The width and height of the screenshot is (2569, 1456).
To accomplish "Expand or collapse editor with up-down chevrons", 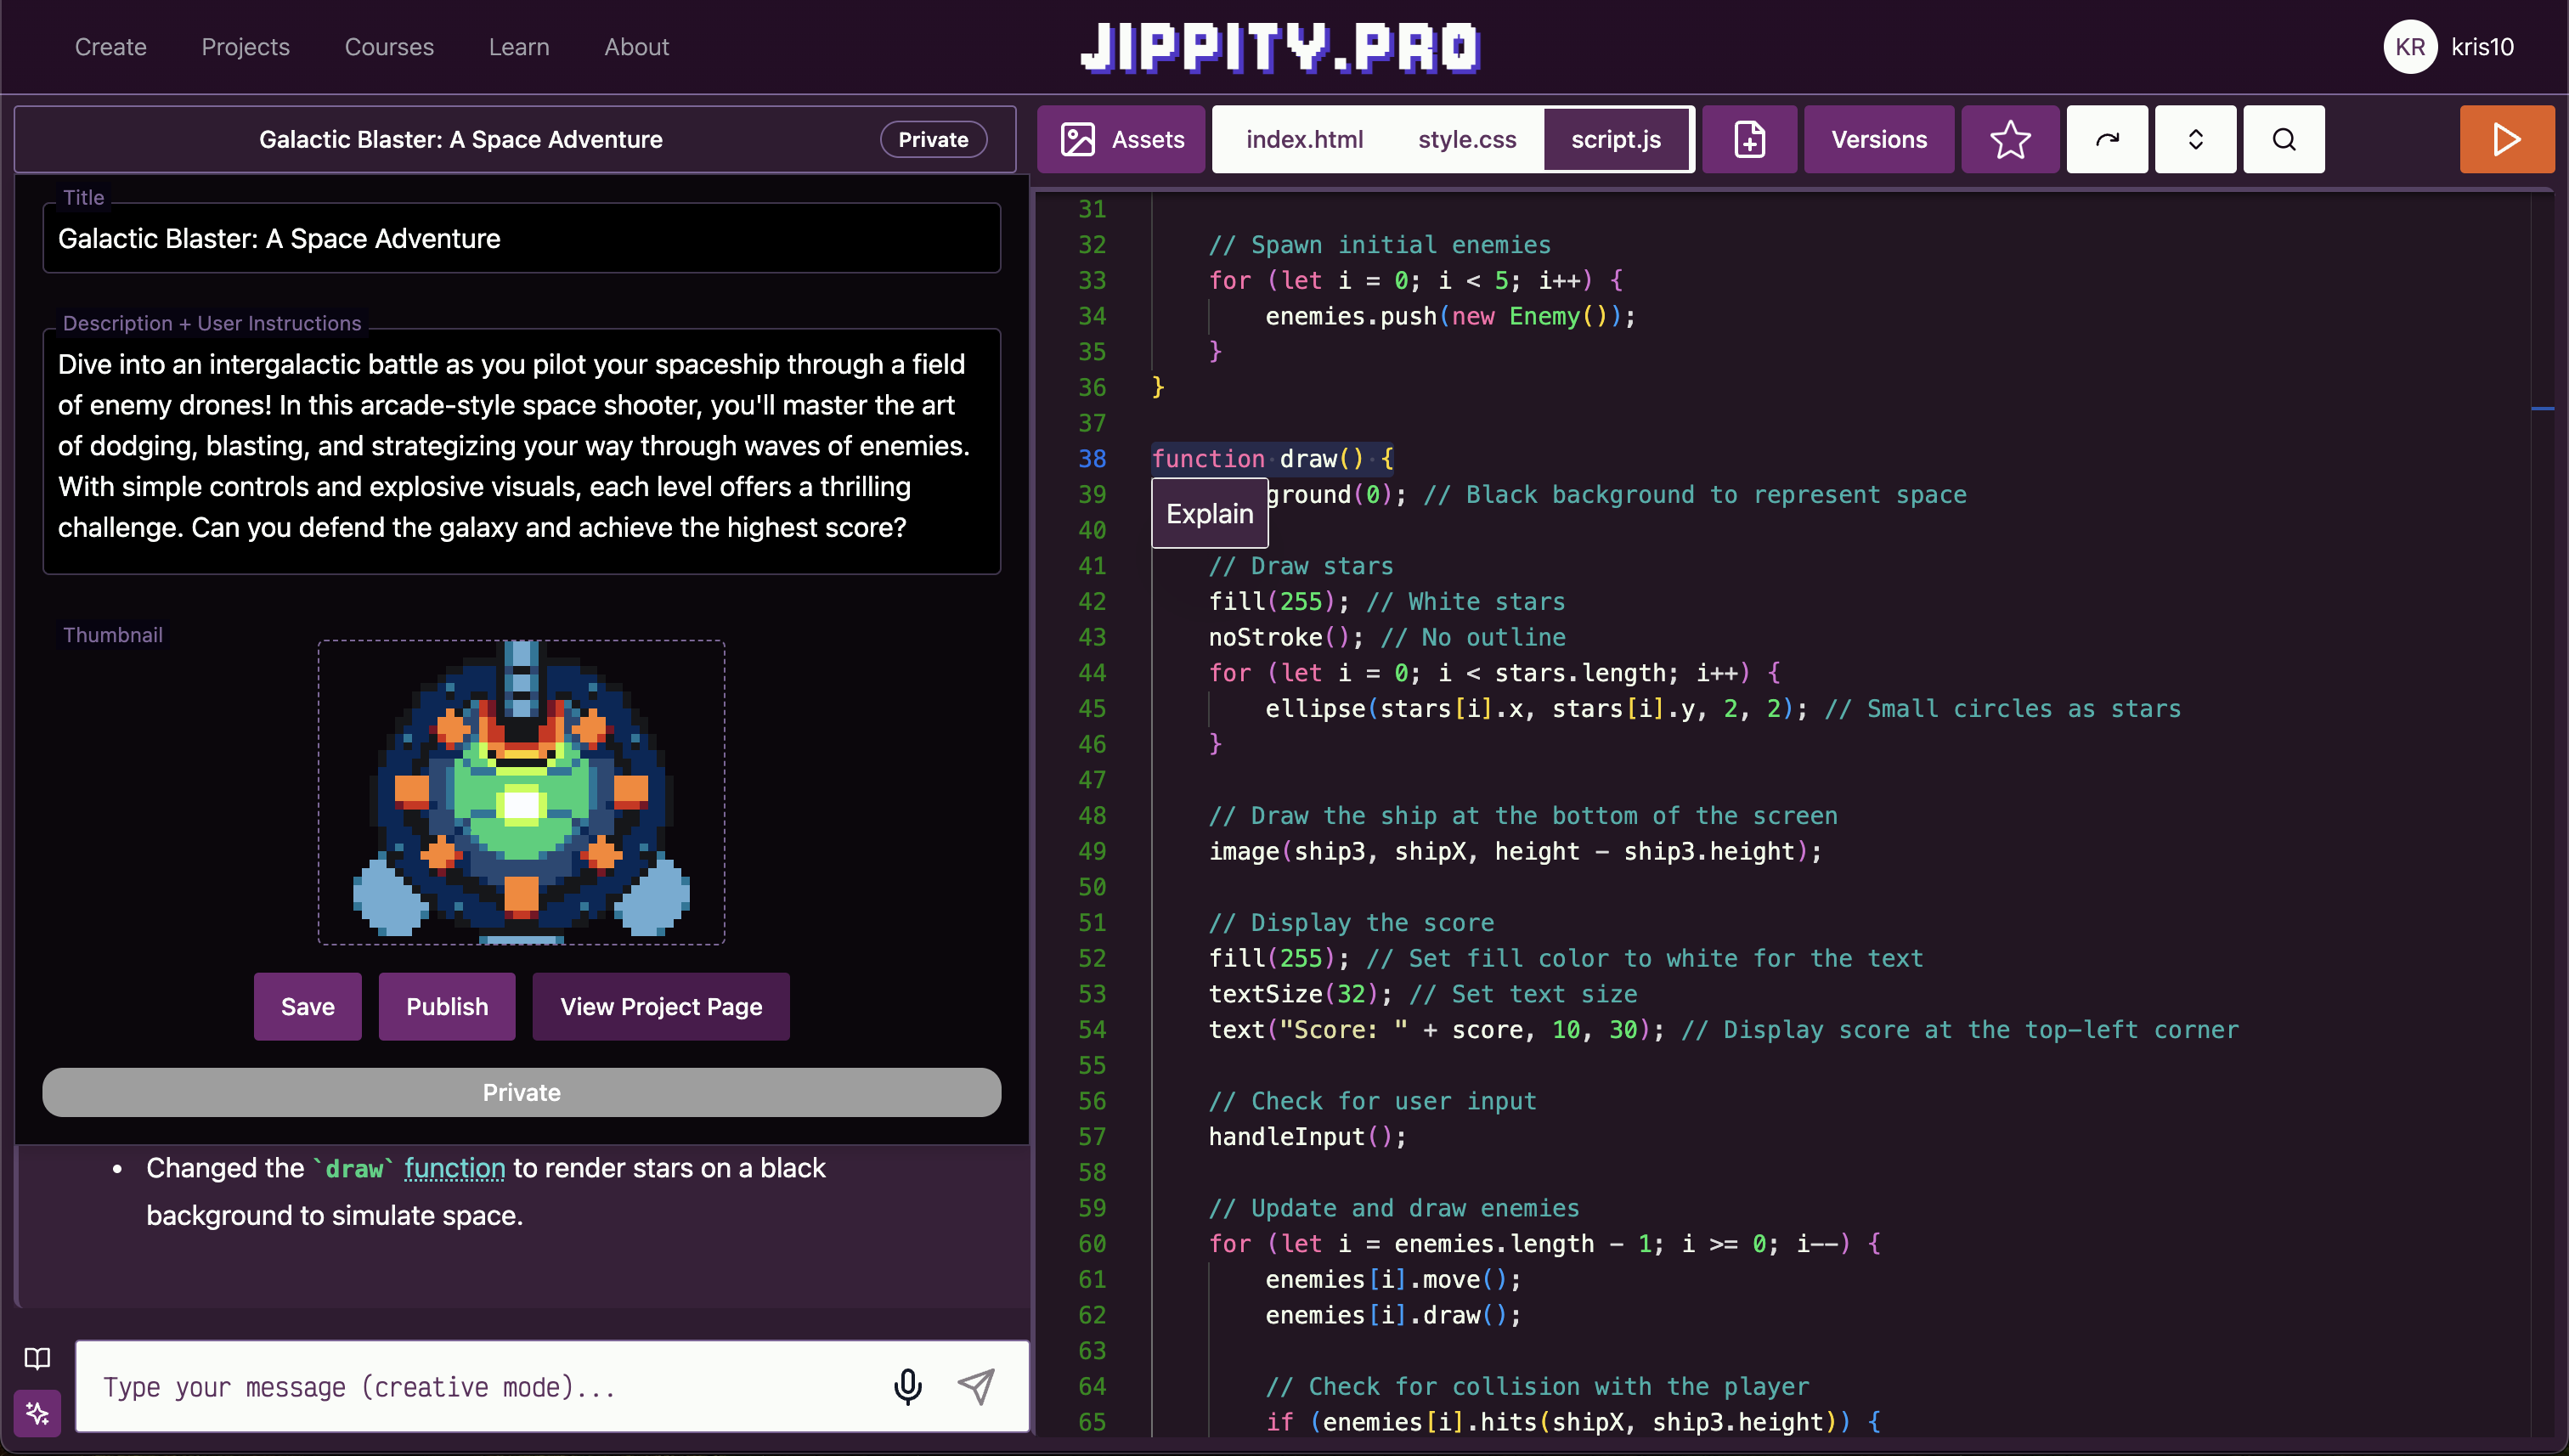I will click(2195, 139).
